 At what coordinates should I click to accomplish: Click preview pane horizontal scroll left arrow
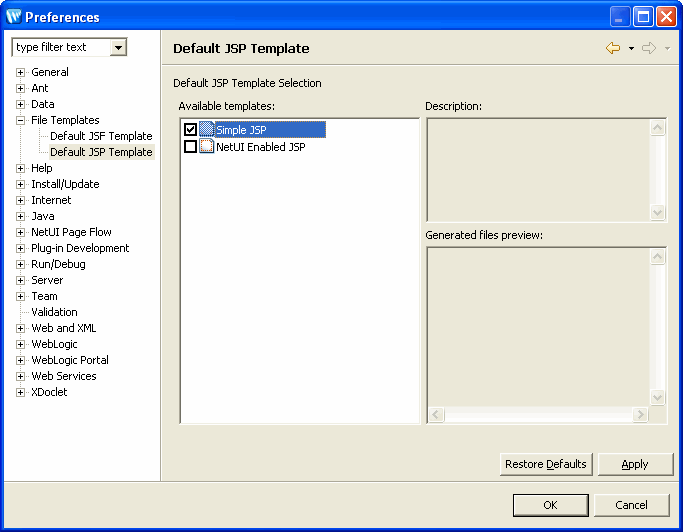coord(436,414)
